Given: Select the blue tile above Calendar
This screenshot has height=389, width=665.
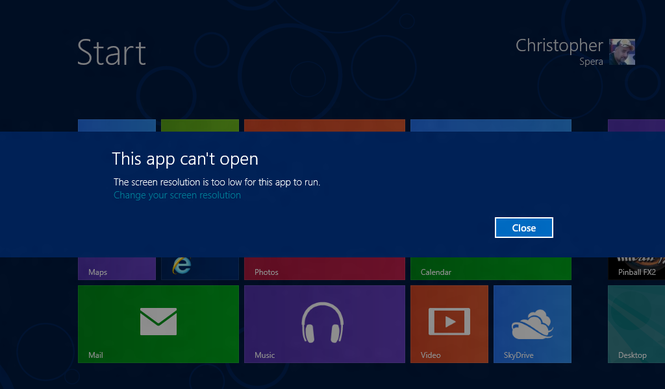Looking at the screenshot, I should pos(491,126).
